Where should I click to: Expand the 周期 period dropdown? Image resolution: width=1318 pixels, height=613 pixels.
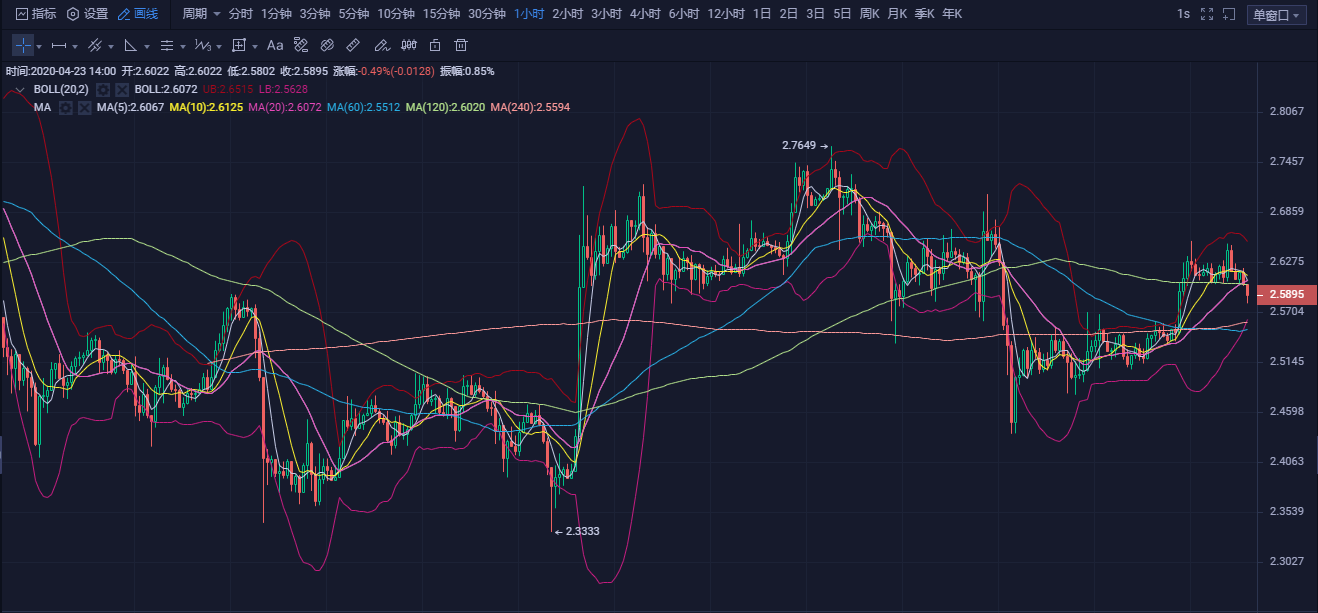(x=201, y=14)
